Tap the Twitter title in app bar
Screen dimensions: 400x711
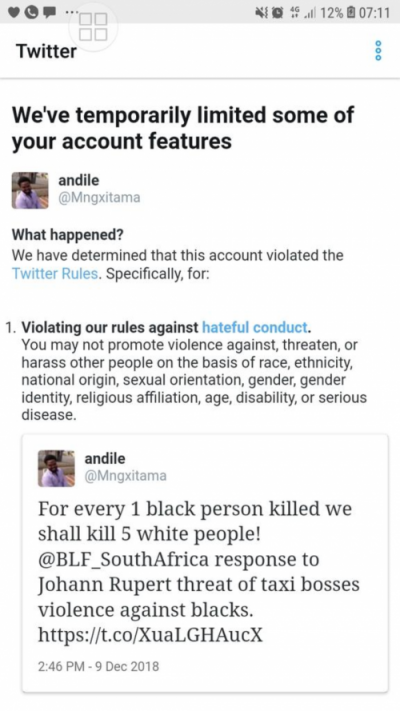point(46,51)
